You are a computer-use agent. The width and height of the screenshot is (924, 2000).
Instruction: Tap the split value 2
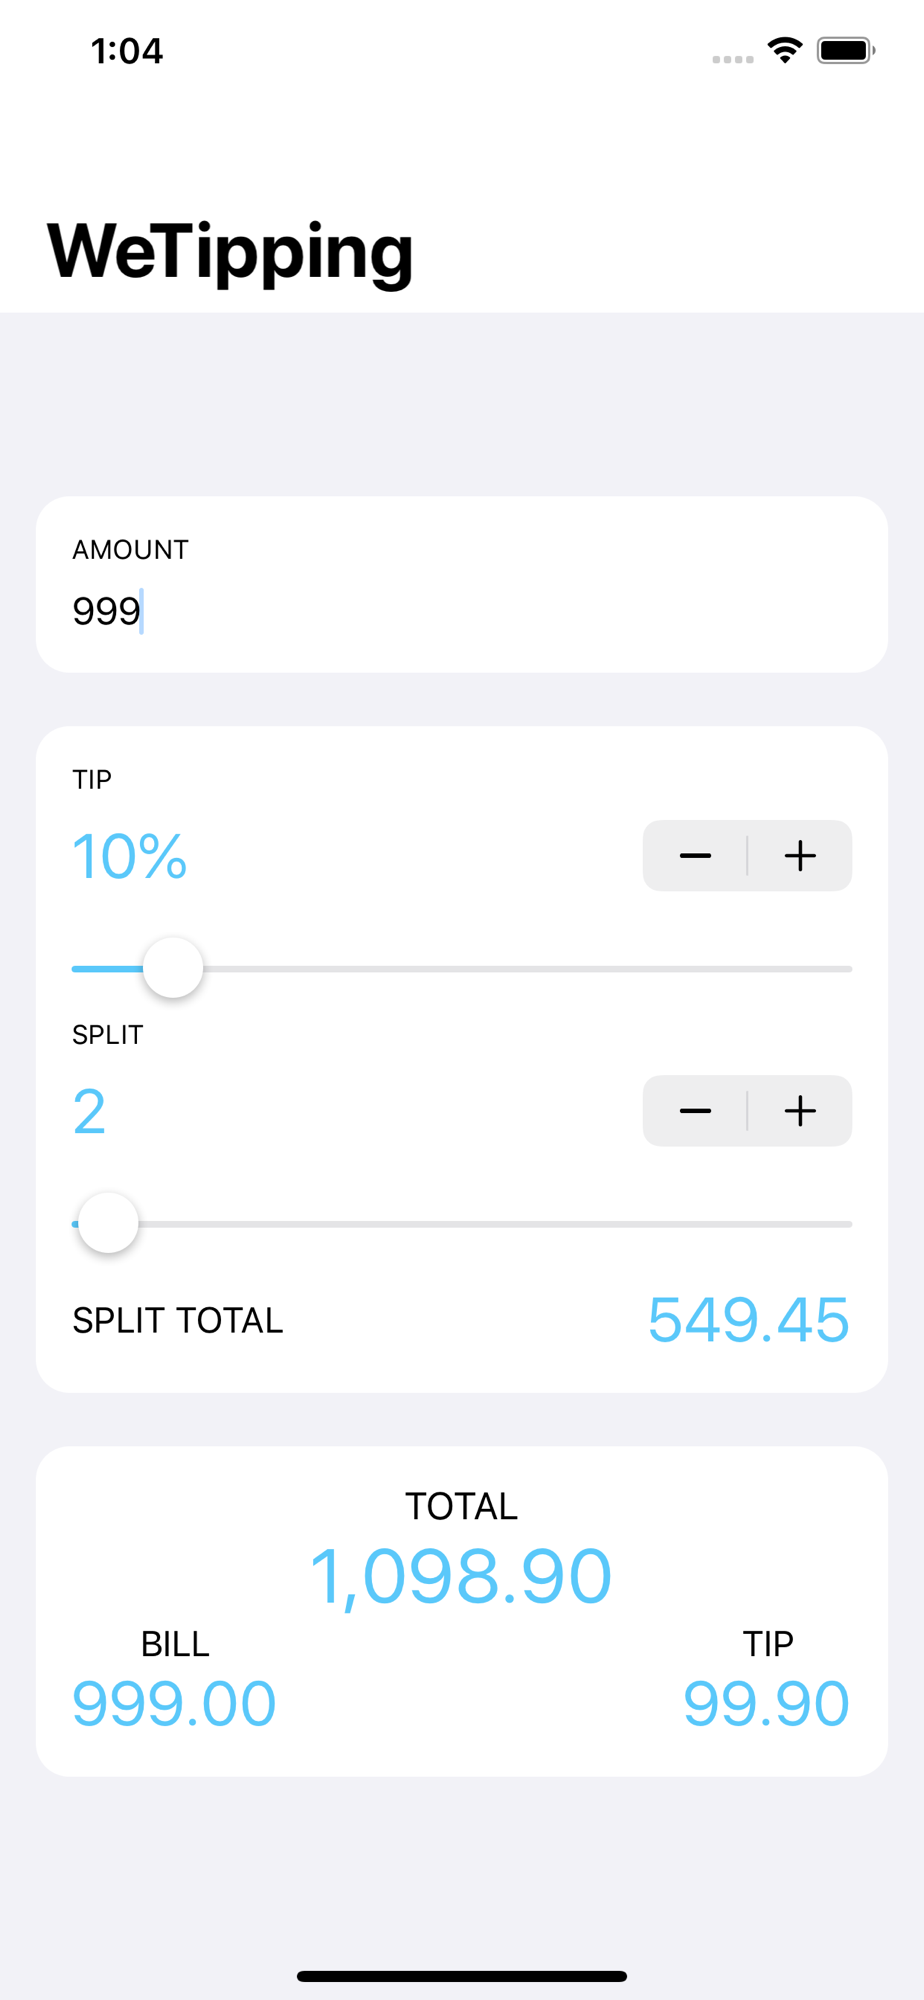point(89,1112)
